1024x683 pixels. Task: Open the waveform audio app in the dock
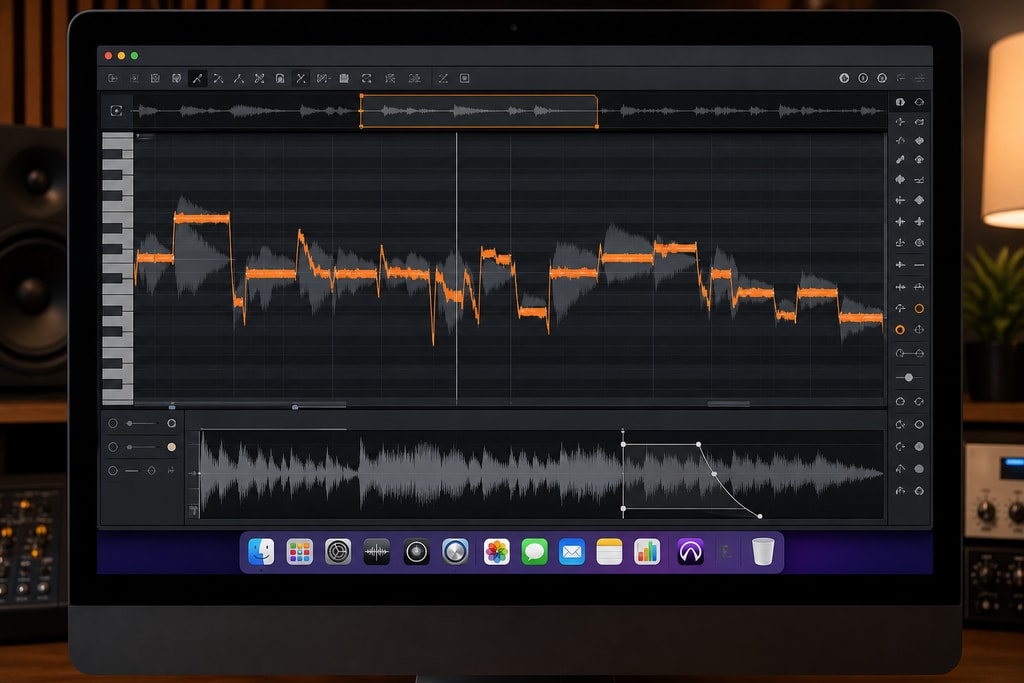point(377,552)
